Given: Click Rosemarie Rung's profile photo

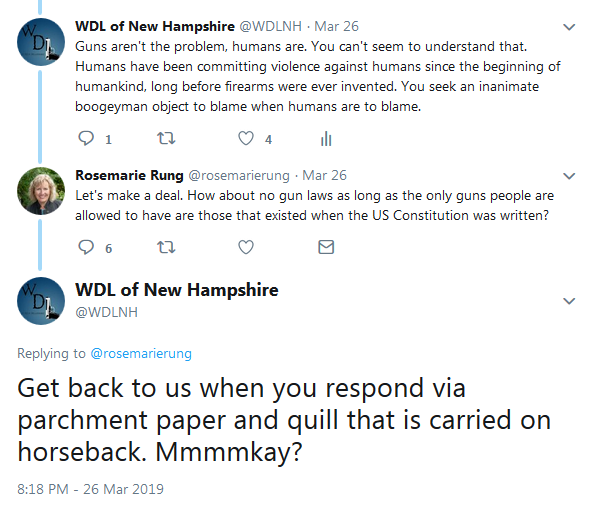Looking at the screenshot, I should [42, 190].
